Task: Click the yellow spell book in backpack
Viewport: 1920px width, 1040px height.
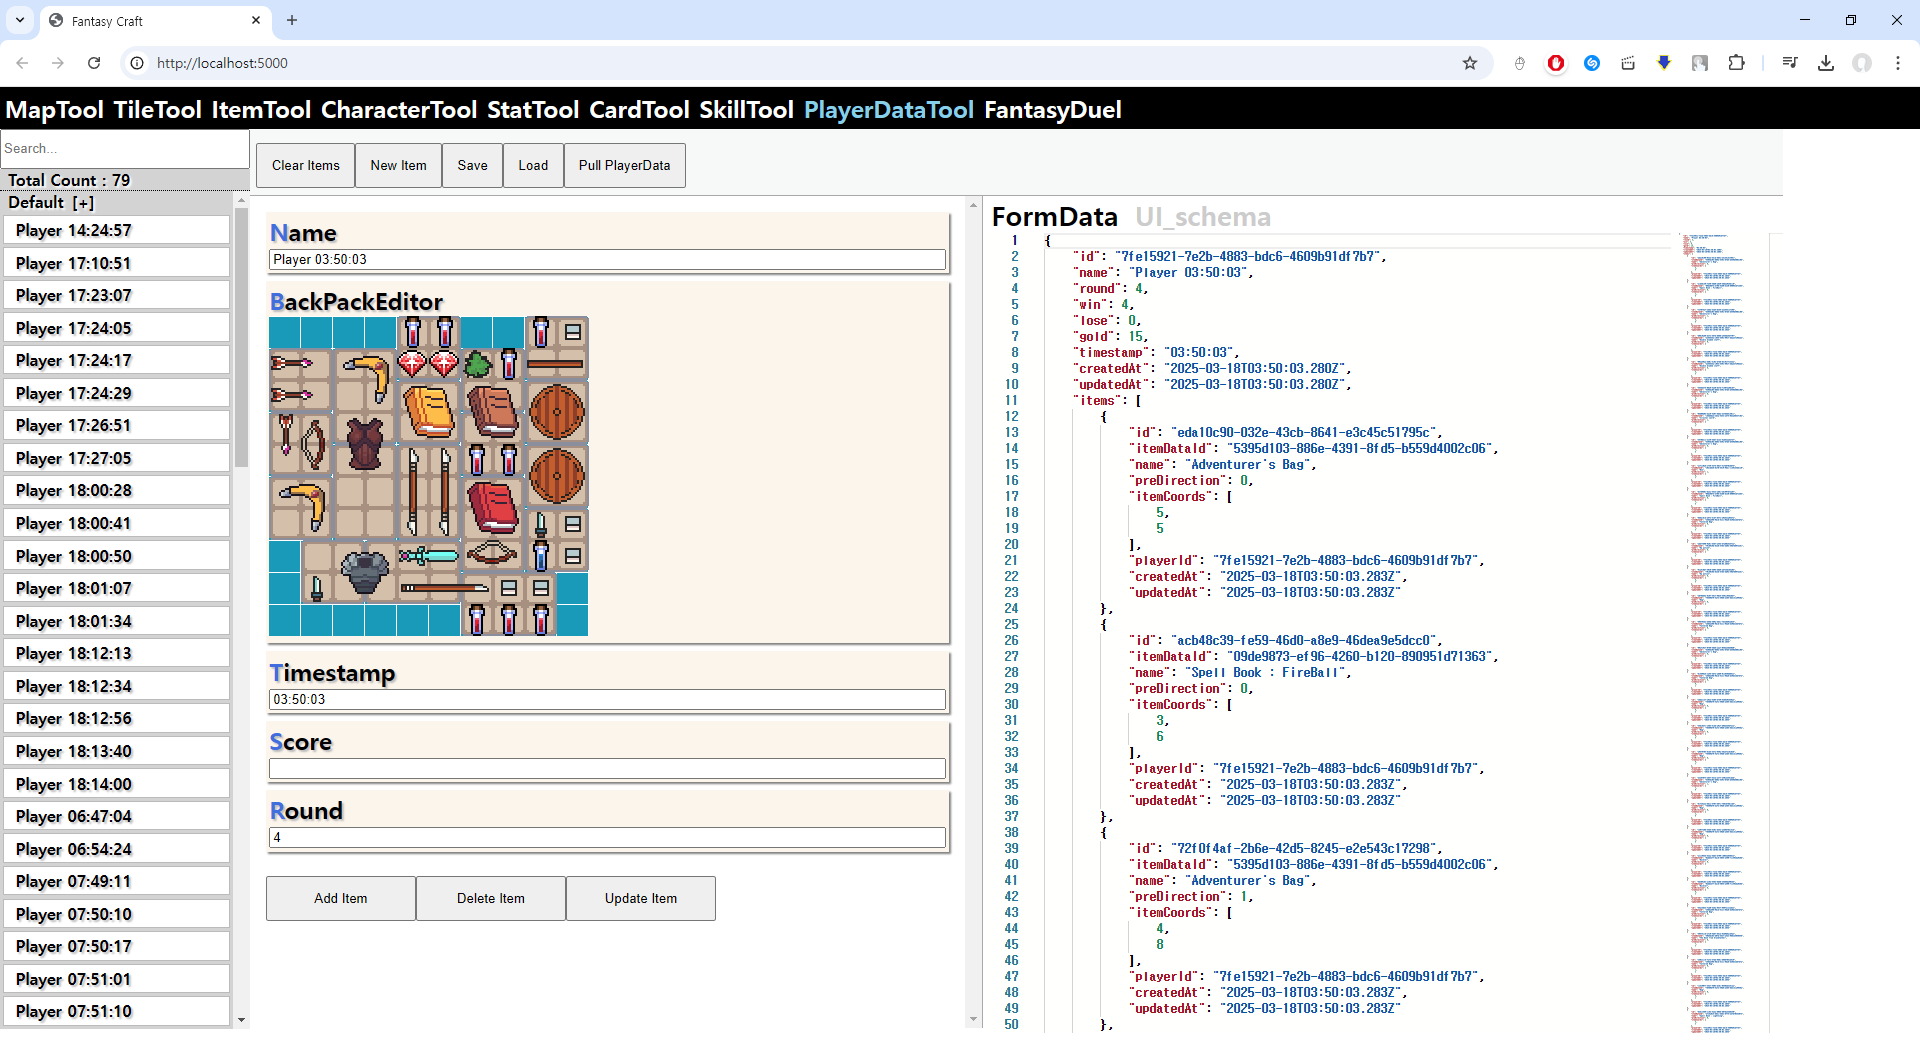Action: (x=429, y=411)
